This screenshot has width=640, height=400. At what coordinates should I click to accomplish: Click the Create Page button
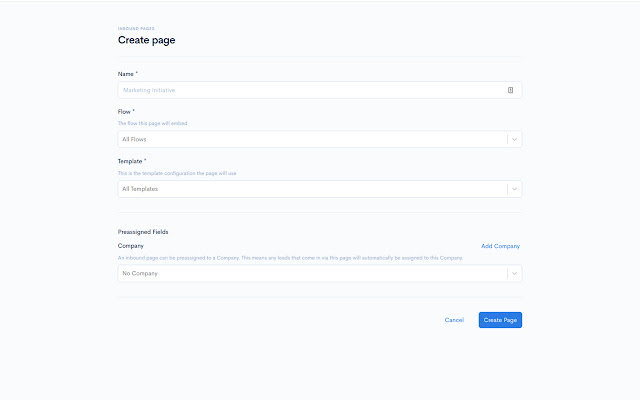click(500, 320)
